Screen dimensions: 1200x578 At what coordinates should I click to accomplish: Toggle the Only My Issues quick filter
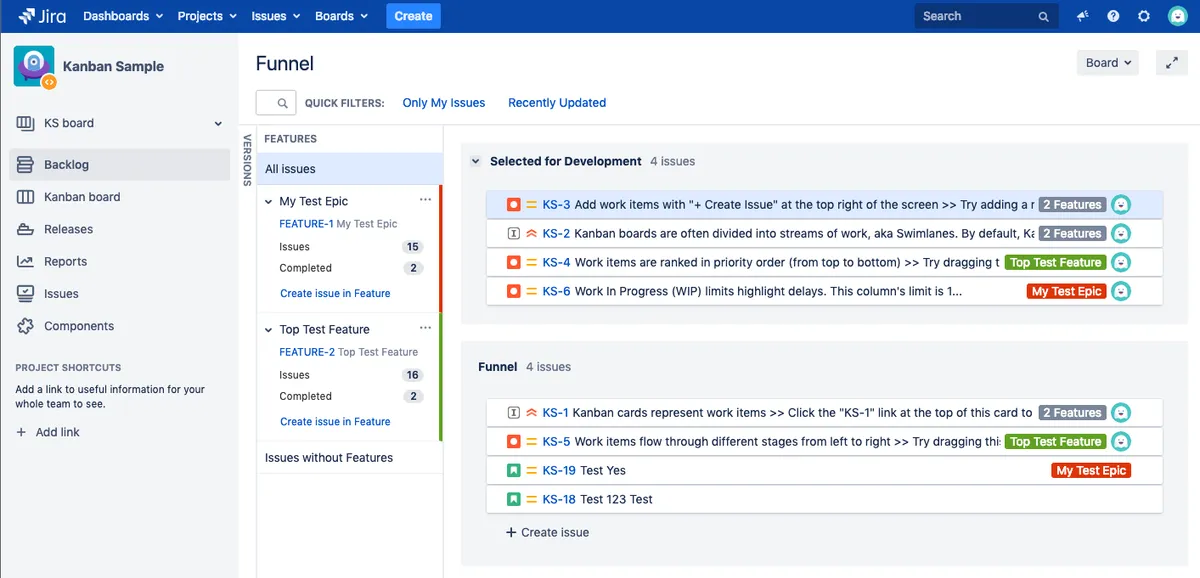(444, 103)
